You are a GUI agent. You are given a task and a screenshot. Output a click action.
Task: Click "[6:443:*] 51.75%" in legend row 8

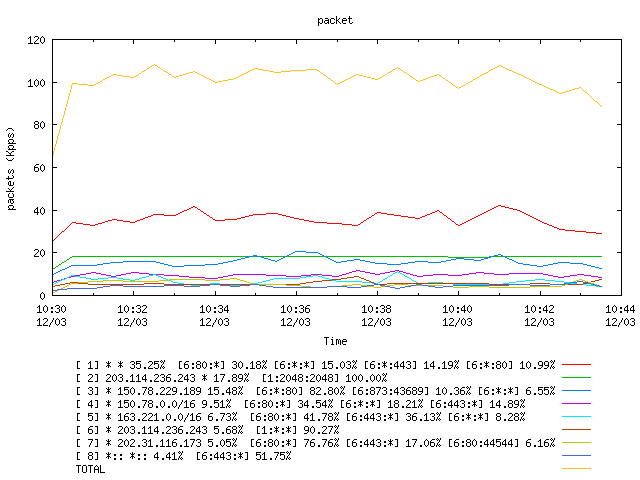243,456
